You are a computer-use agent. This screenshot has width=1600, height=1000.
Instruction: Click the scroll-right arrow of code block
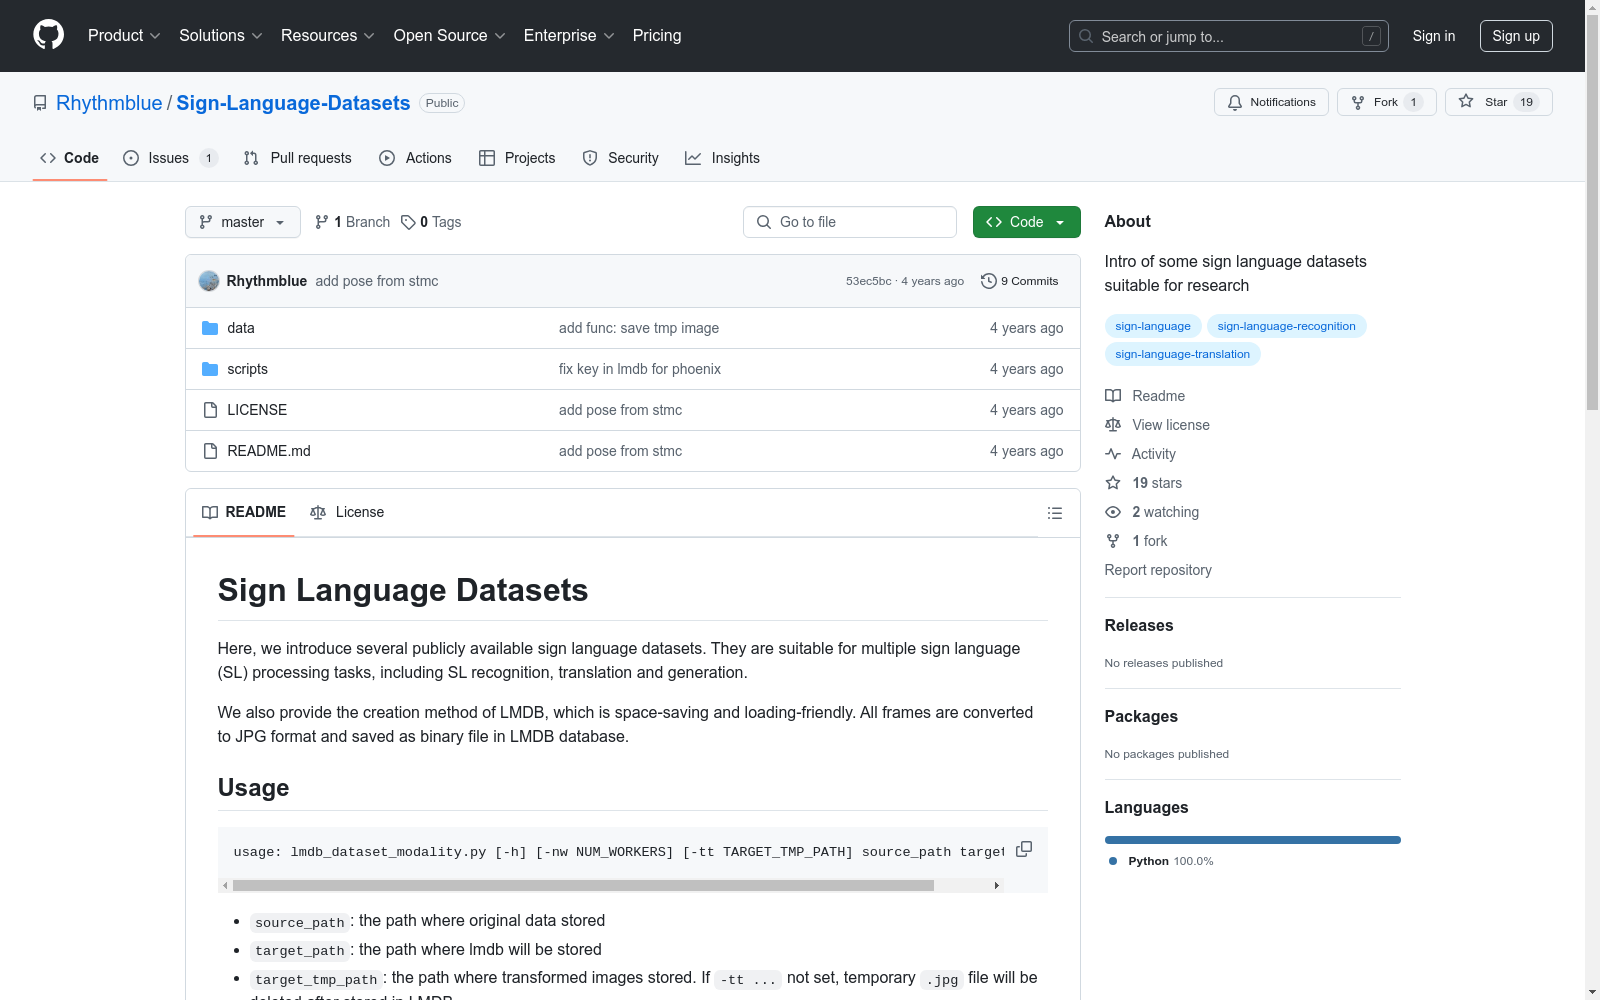[996, 885]
